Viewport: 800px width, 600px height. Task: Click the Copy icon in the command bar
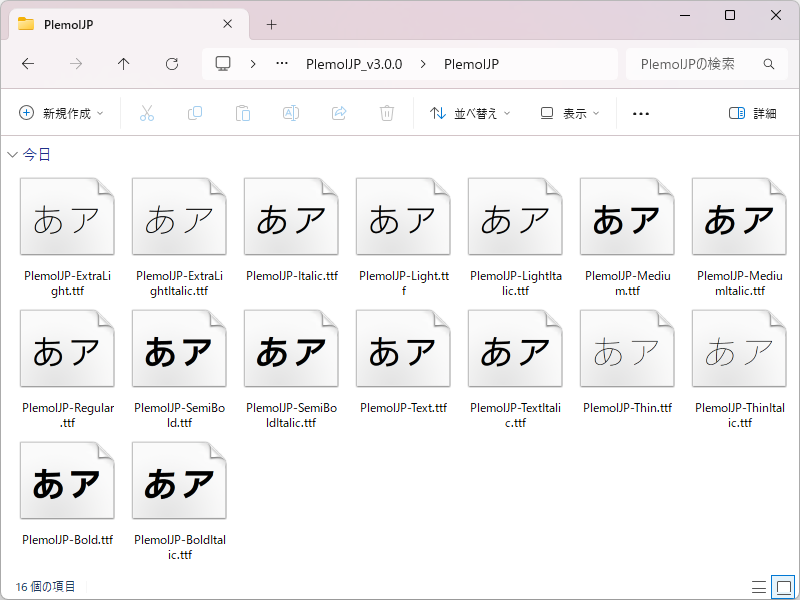click(x=195, y=113)
